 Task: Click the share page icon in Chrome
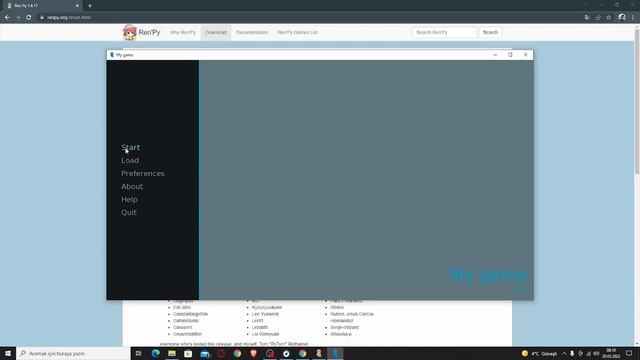598,18
